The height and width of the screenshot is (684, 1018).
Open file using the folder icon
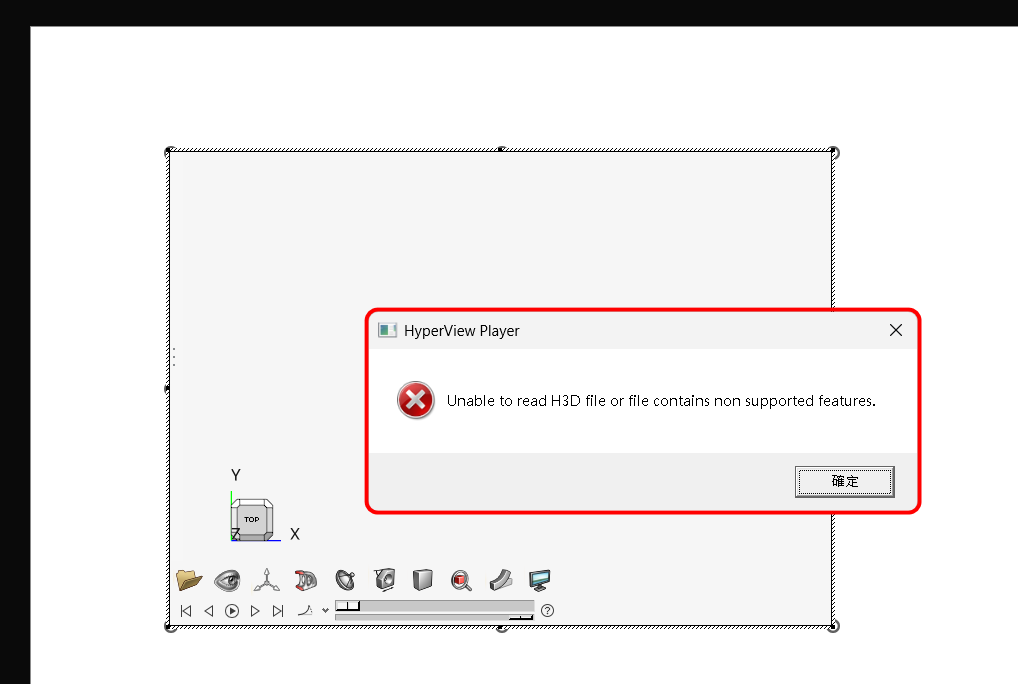click(x=189, y=580)
